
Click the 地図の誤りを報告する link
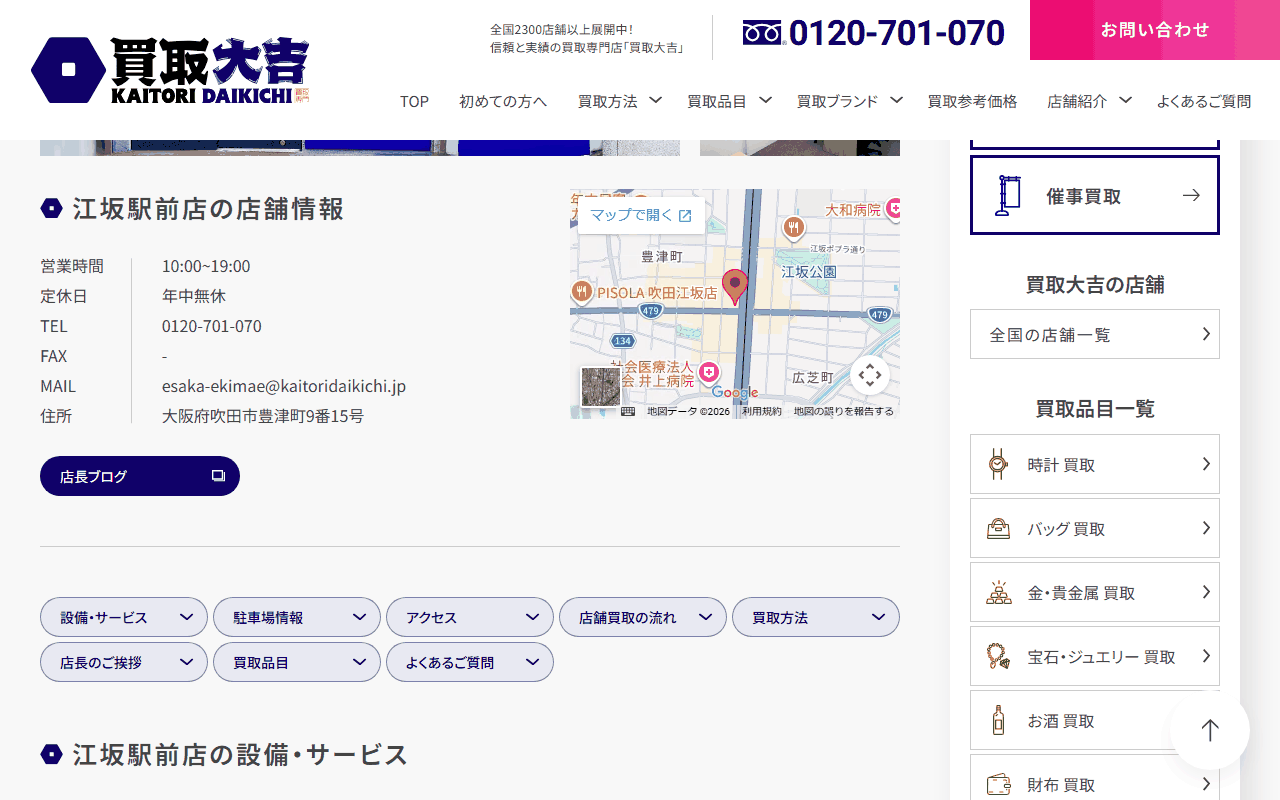click(x=844, y=411)
